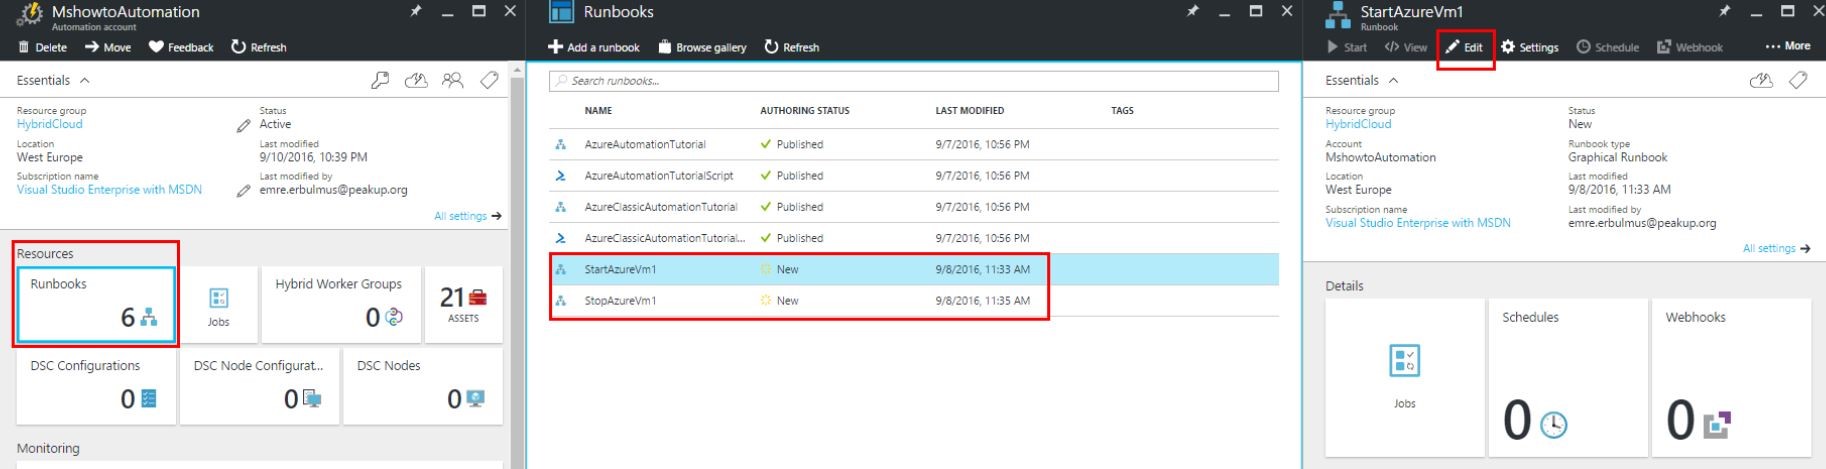The image size is (1826, 469).
Task: Sort by AUTHORING STATUS column
Action: pyautogui.click(x=805, y=111)
